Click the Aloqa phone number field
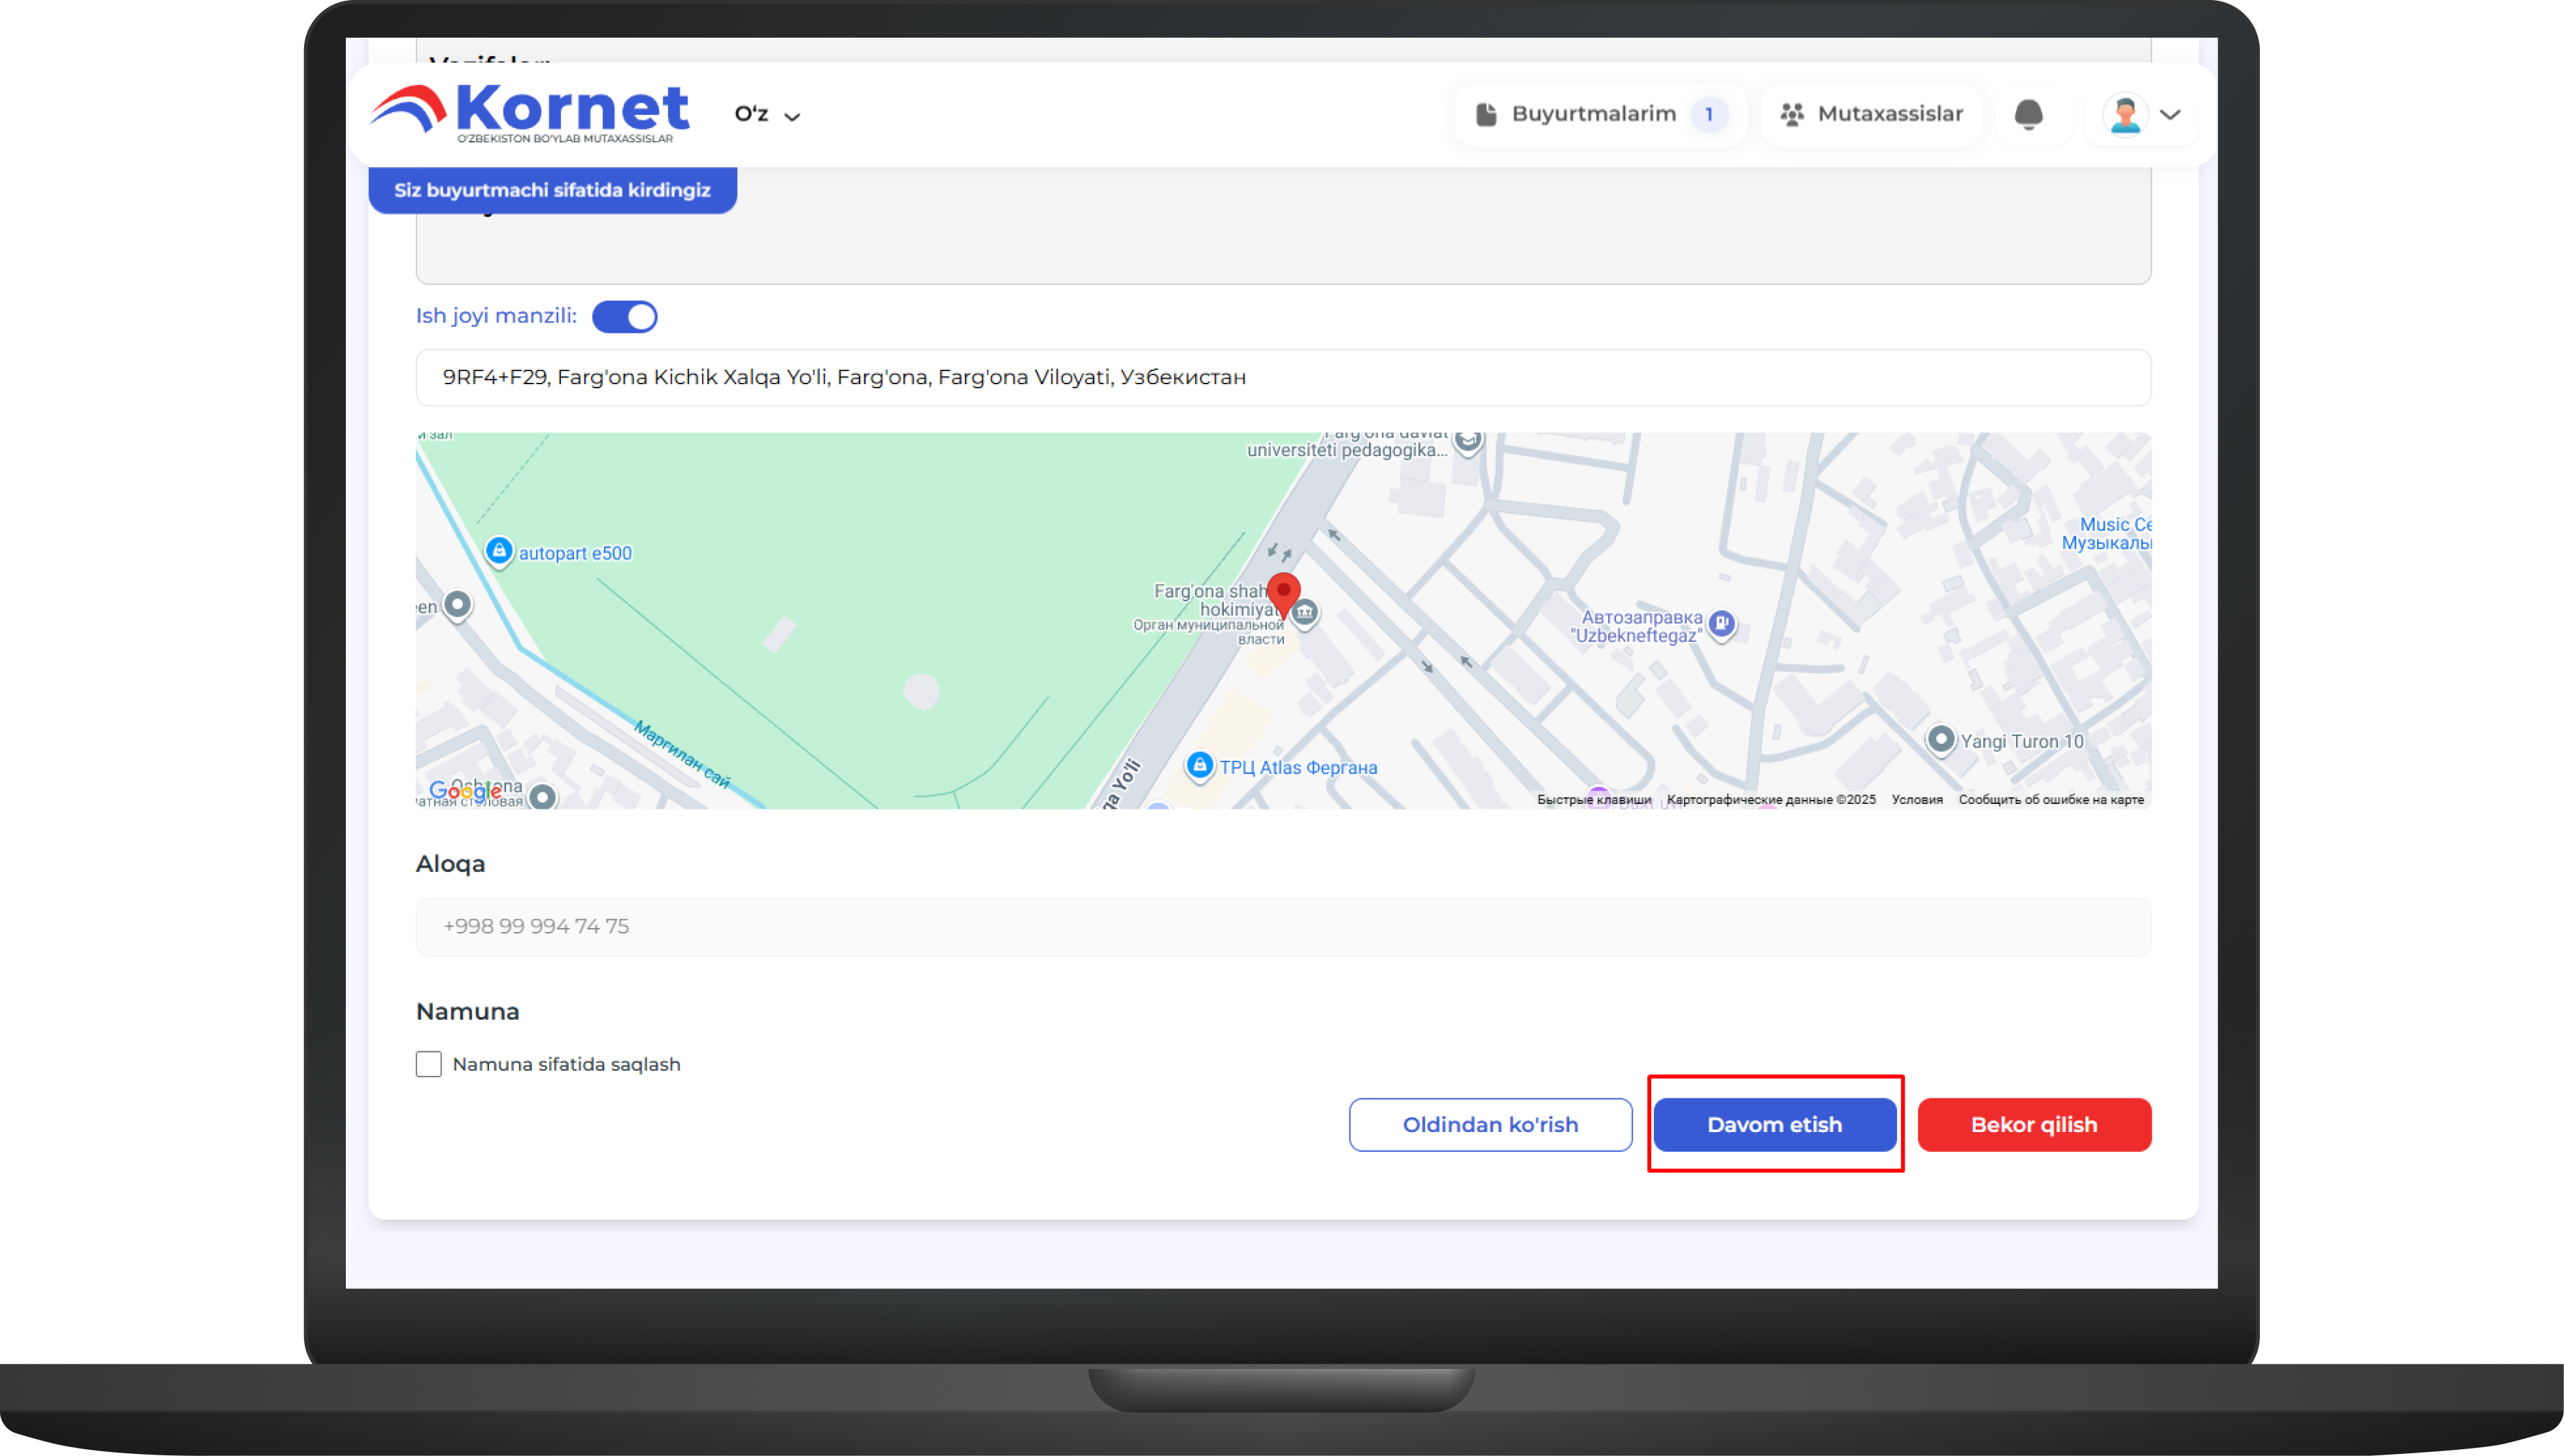The width and height of the screenshot is (2564, 1456). (x=1282, y=926)
